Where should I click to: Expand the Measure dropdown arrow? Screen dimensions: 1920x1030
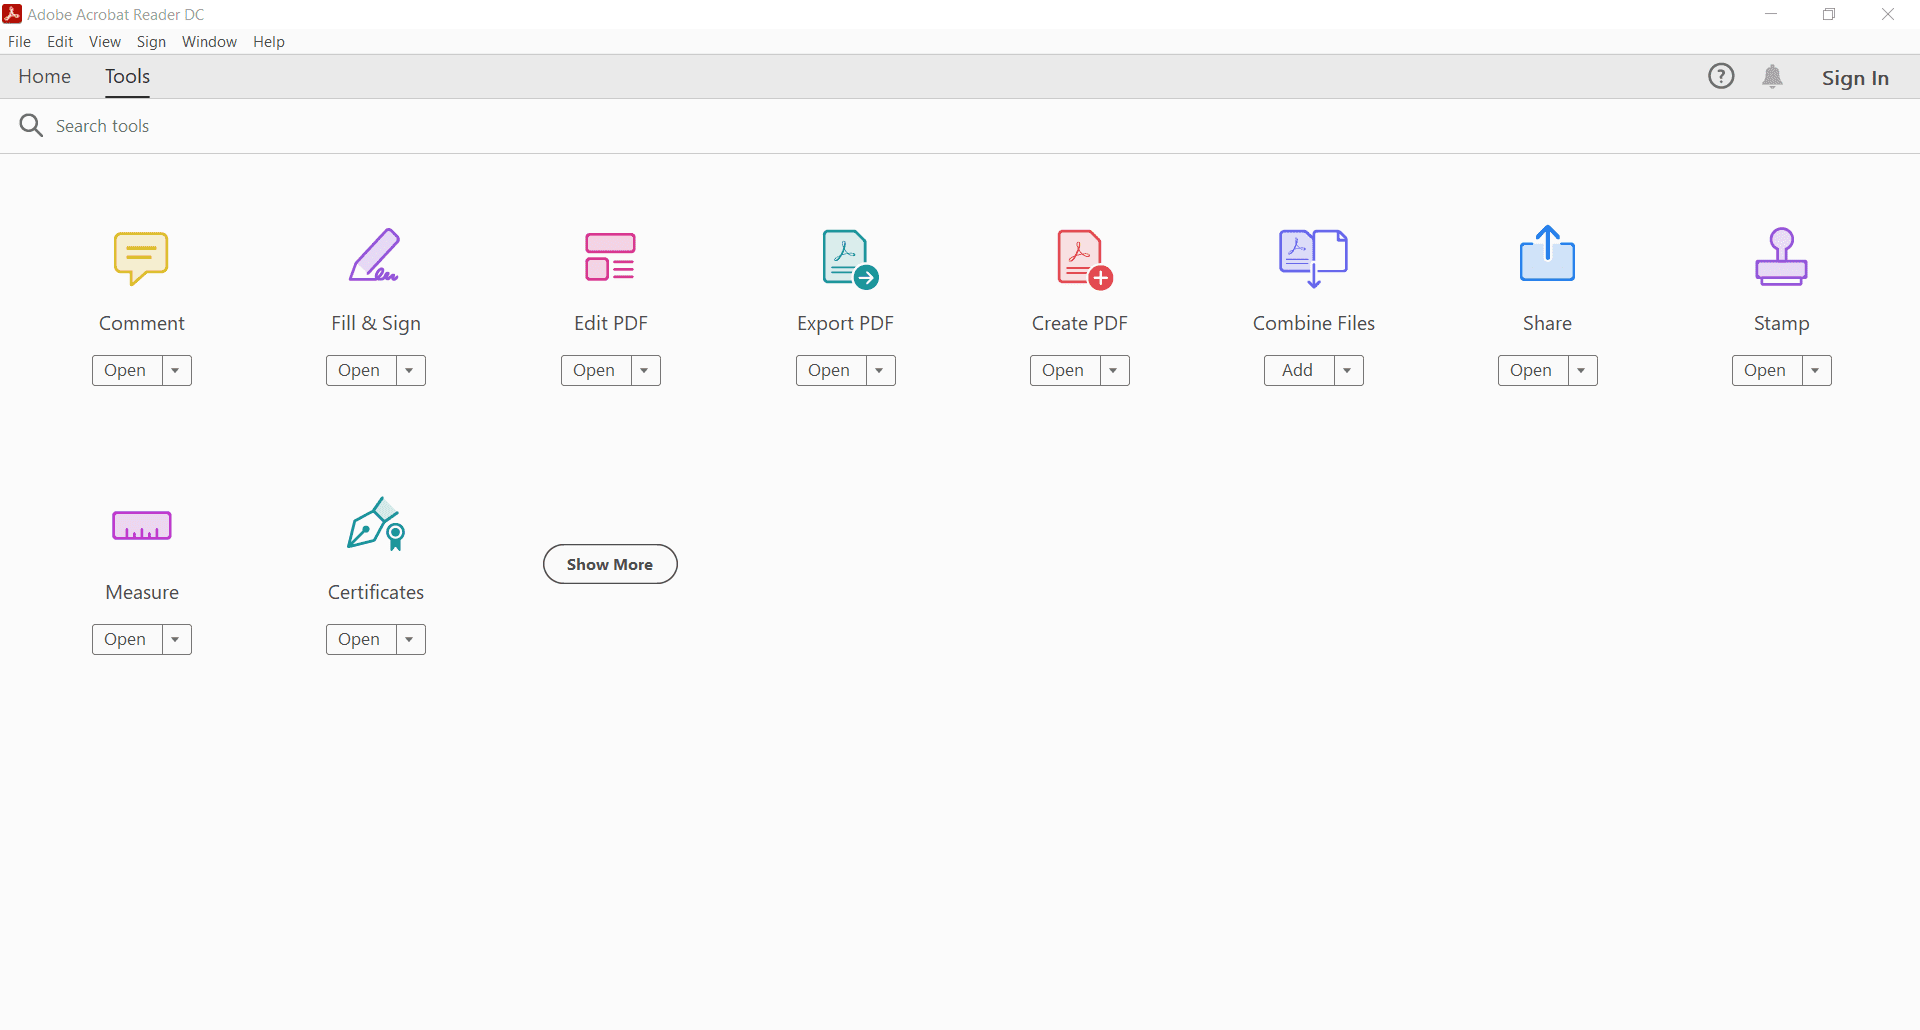pyautogui.click(x=176, y=640)
